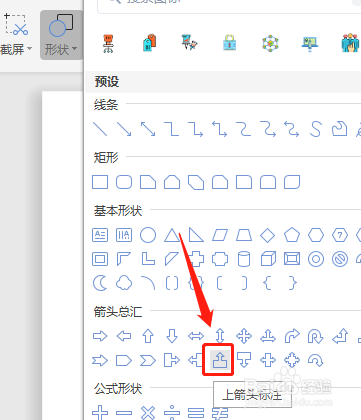Select the circular curved arrow shape
The width and height of the screenshot is (361, 420).
coord(316,360)
